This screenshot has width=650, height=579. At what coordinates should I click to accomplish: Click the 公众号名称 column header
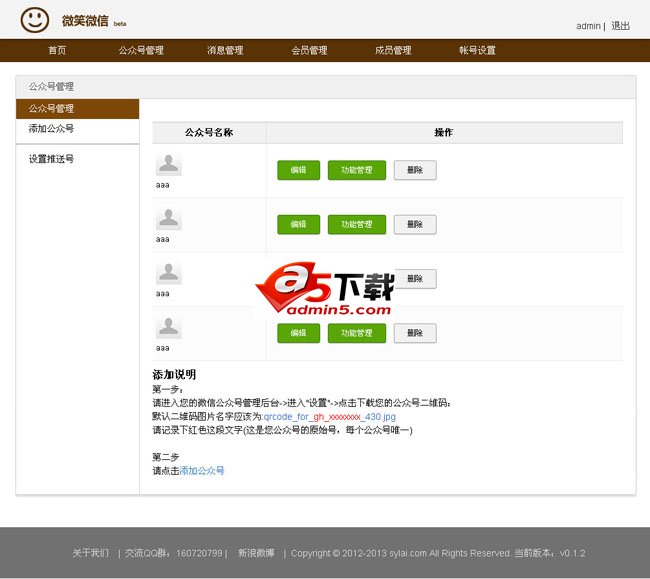click(209, 133)
